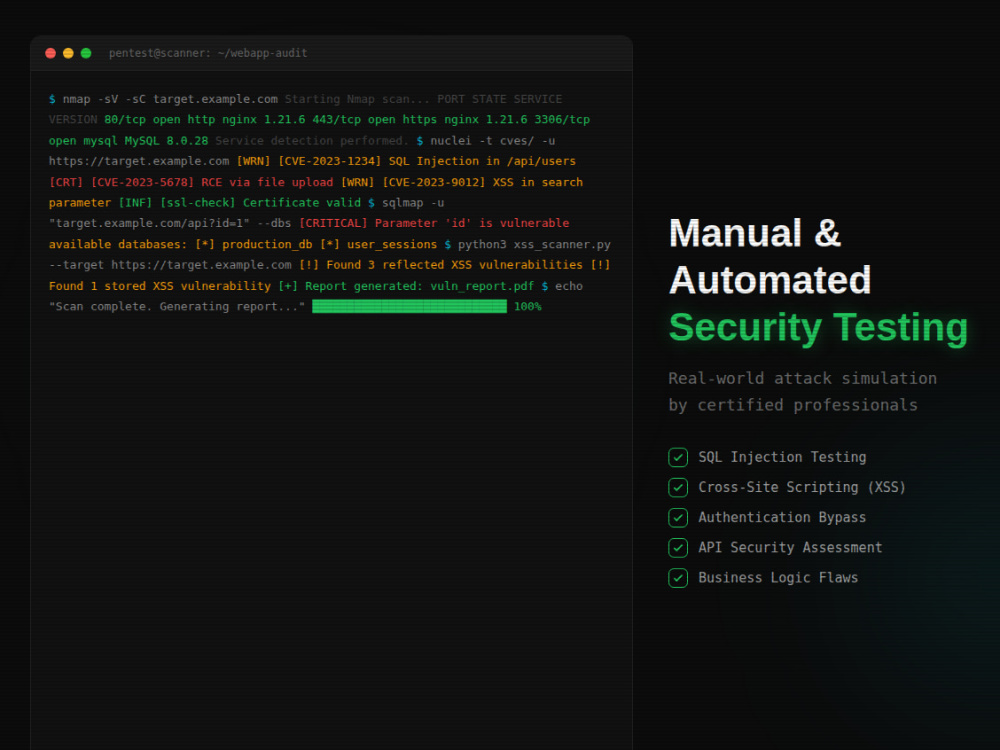The height and width of the screenshot is (750, 1000).
Task: Click the yellow minimize dot in the terminal header
Action: (x=68, y=54)
